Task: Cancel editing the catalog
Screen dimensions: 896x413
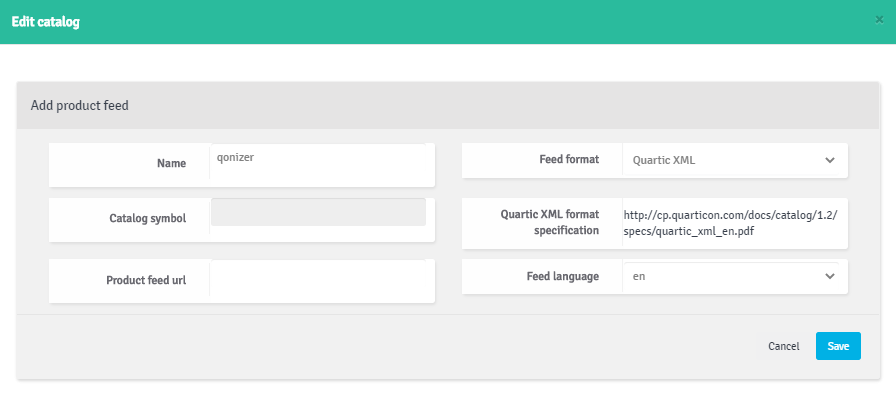Action: coord(783,346)
